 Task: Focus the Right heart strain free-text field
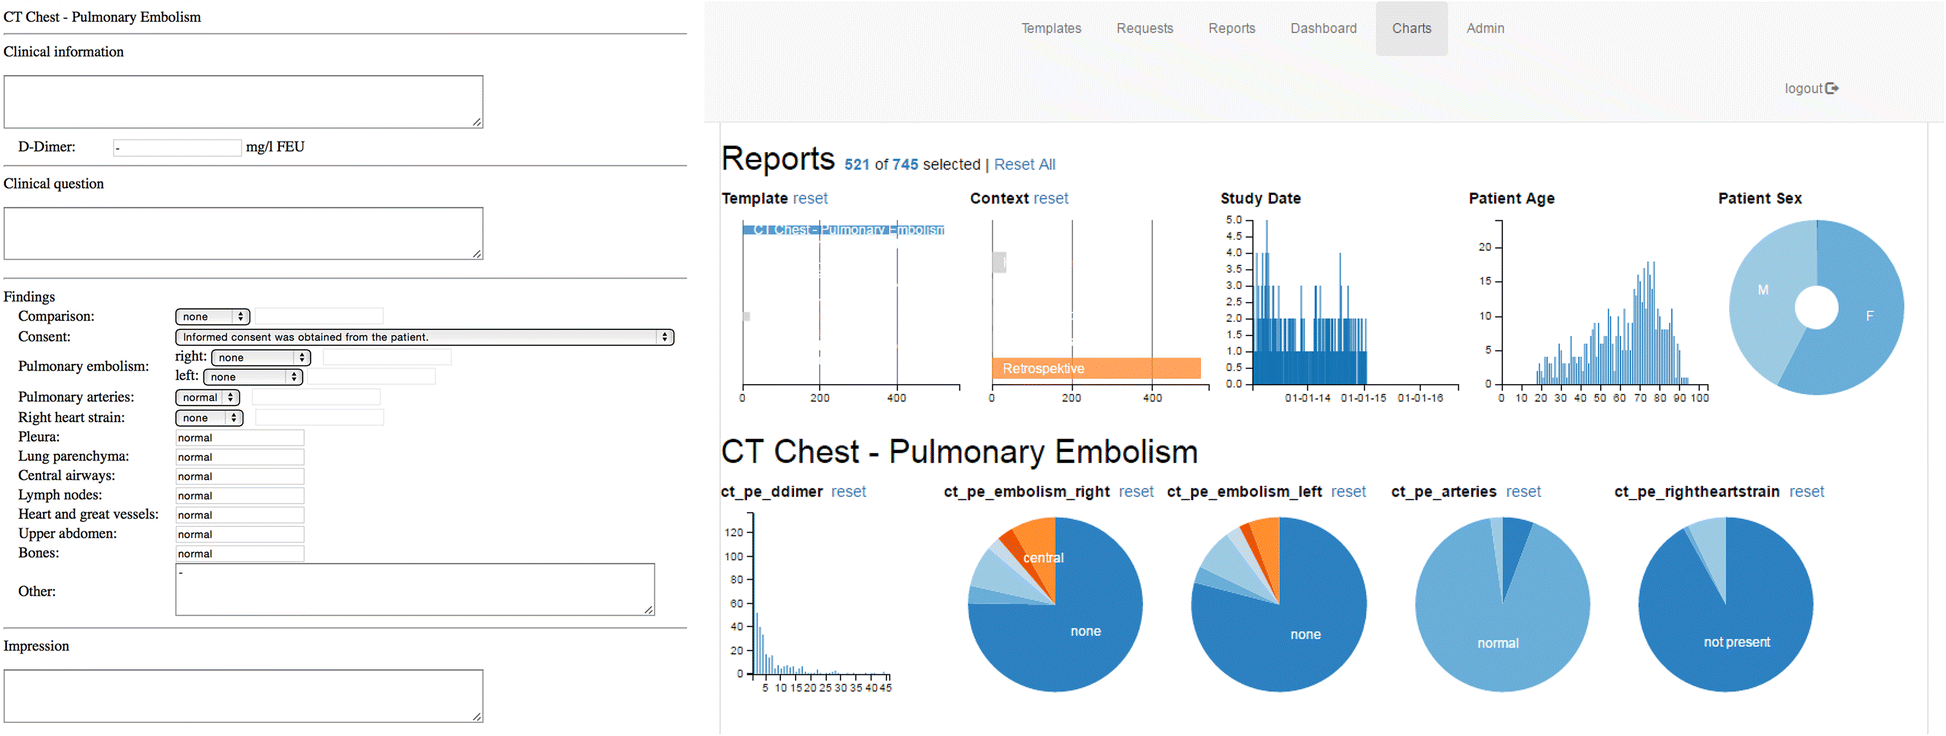point(320,418)
